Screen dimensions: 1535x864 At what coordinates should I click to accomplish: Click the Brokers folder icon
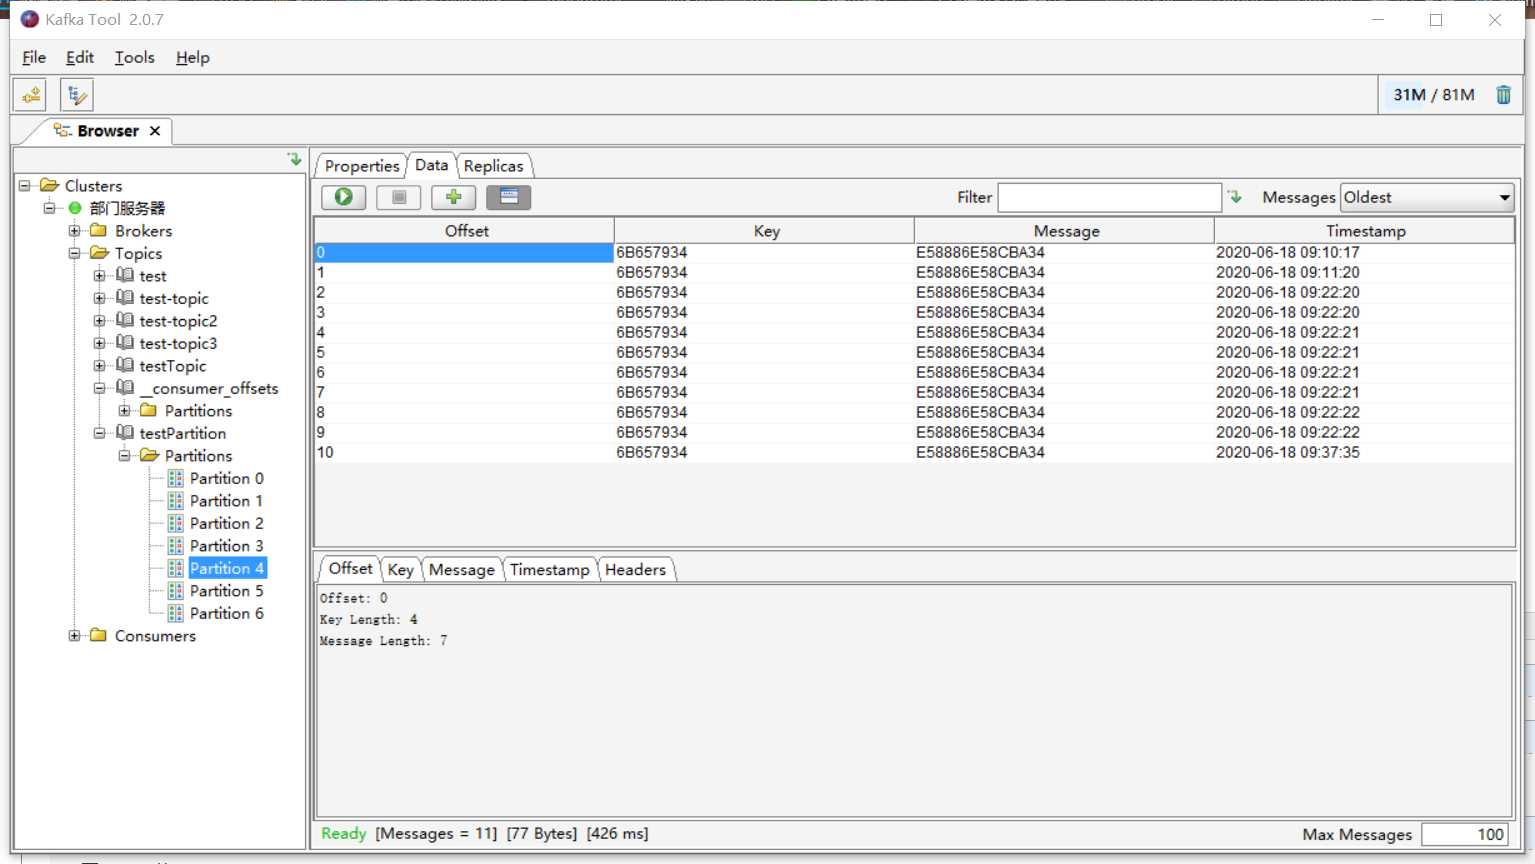98,231
